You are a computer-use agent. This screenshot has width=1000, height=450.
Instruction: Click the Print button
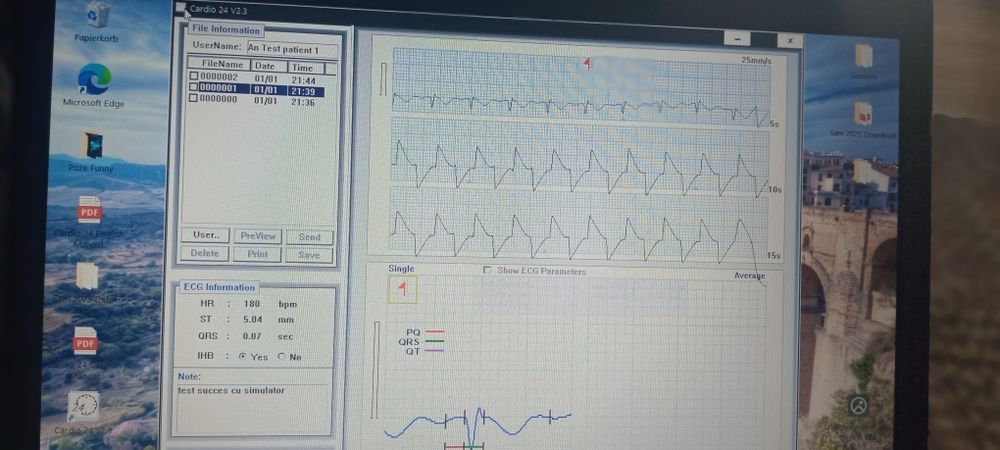[257, 254]
